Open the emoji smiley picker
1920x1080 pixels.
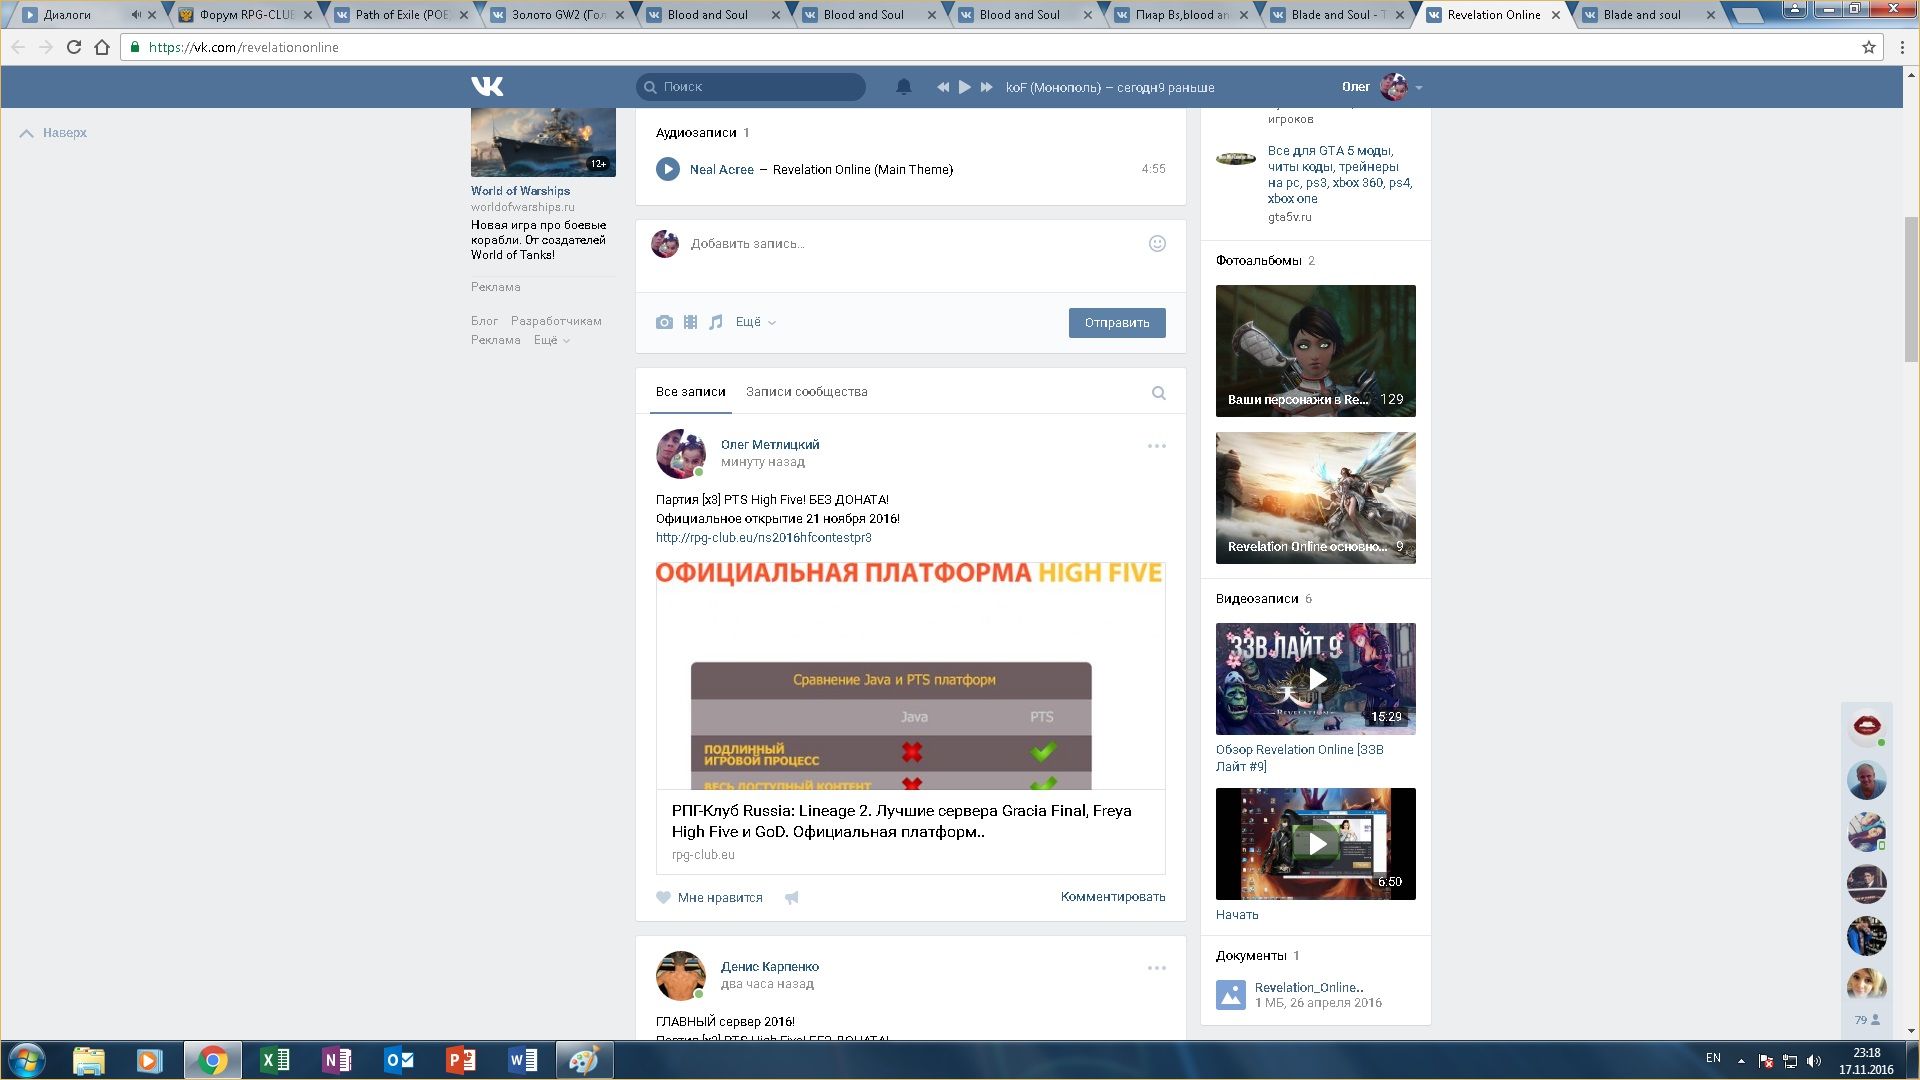pos(1157,243)
